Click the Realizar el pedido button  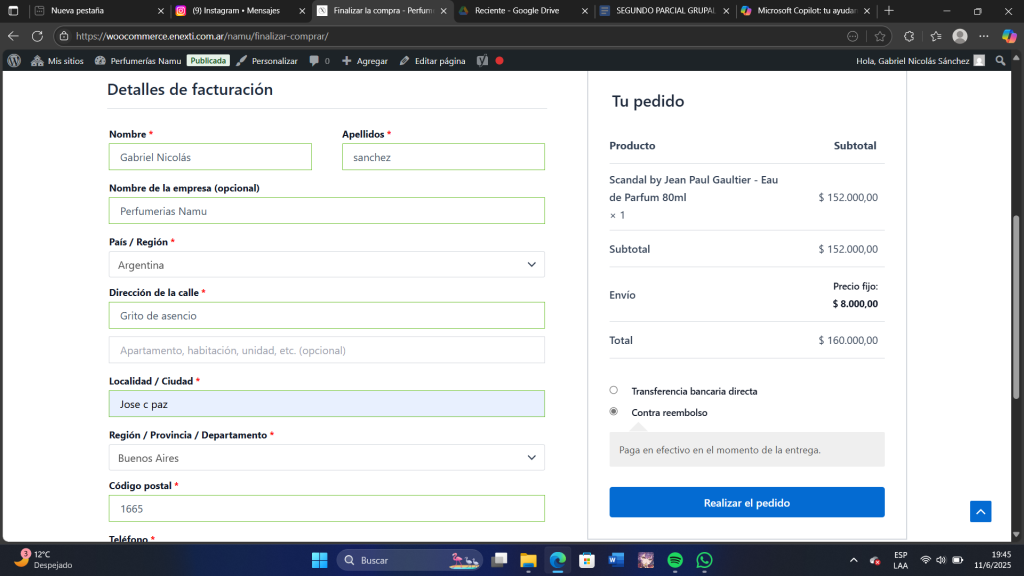point(746,502)
